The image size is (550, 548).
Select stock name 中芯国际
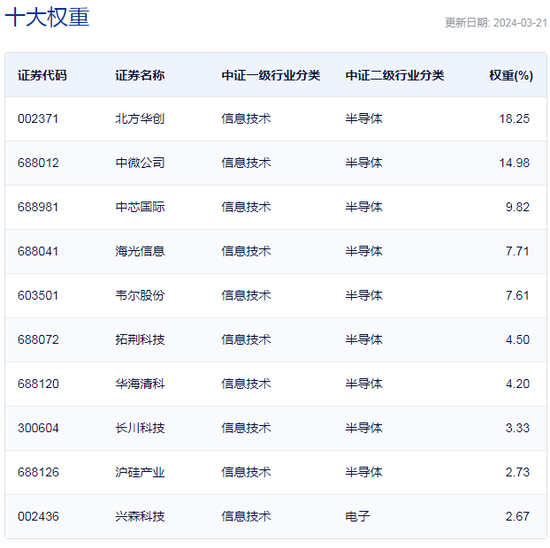point(140,207)
